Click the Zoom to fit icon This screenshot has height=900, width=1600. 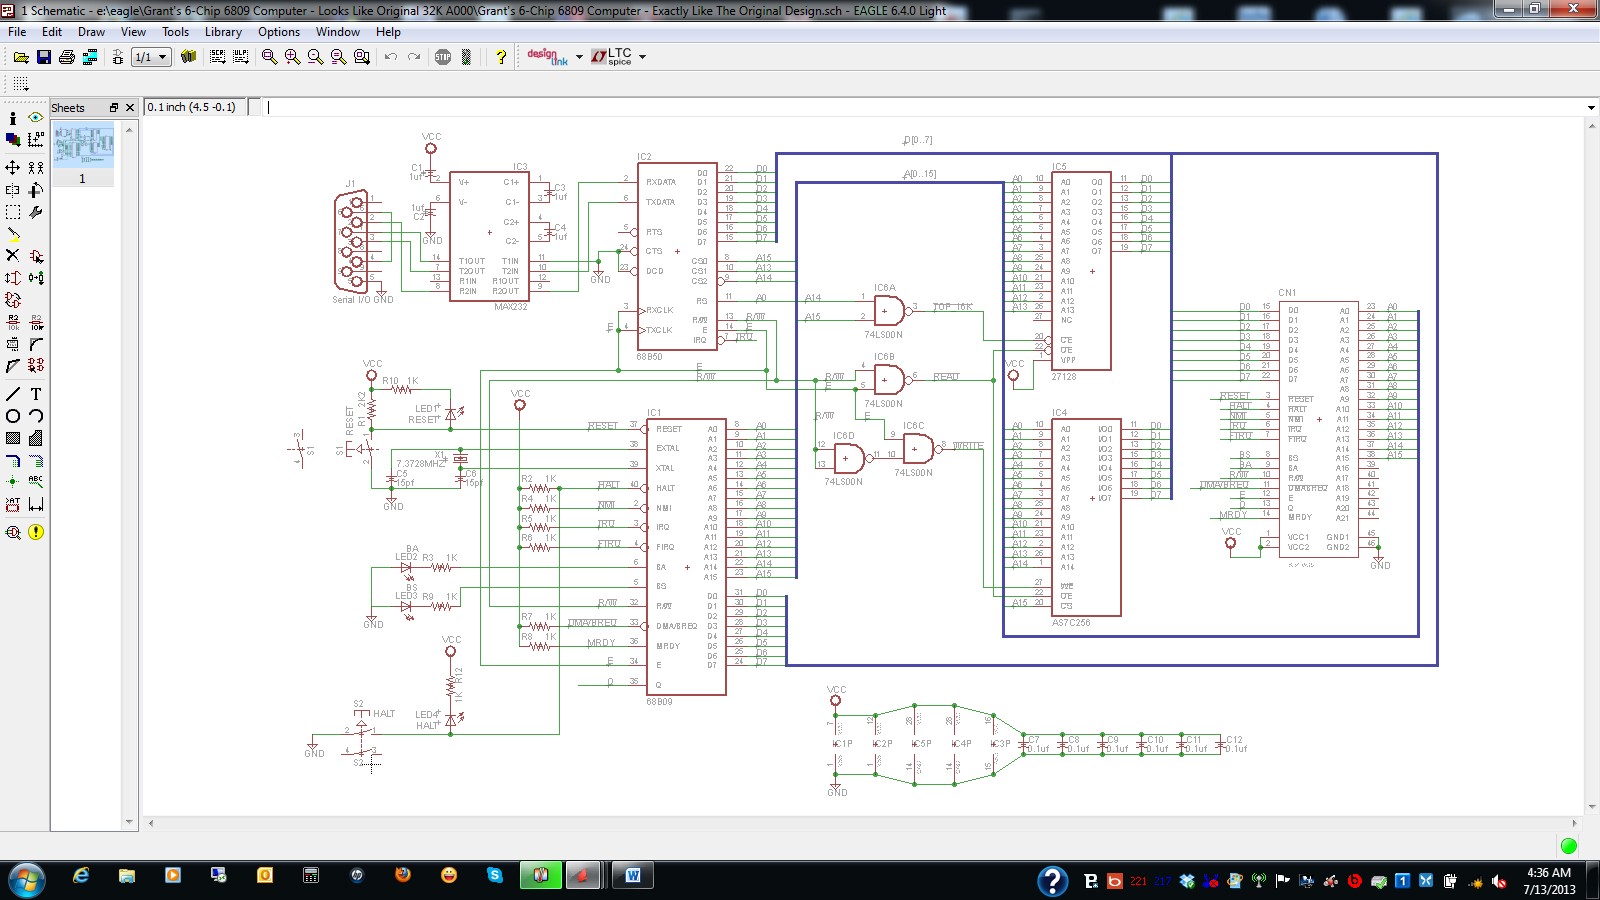(x=269, y=57)
